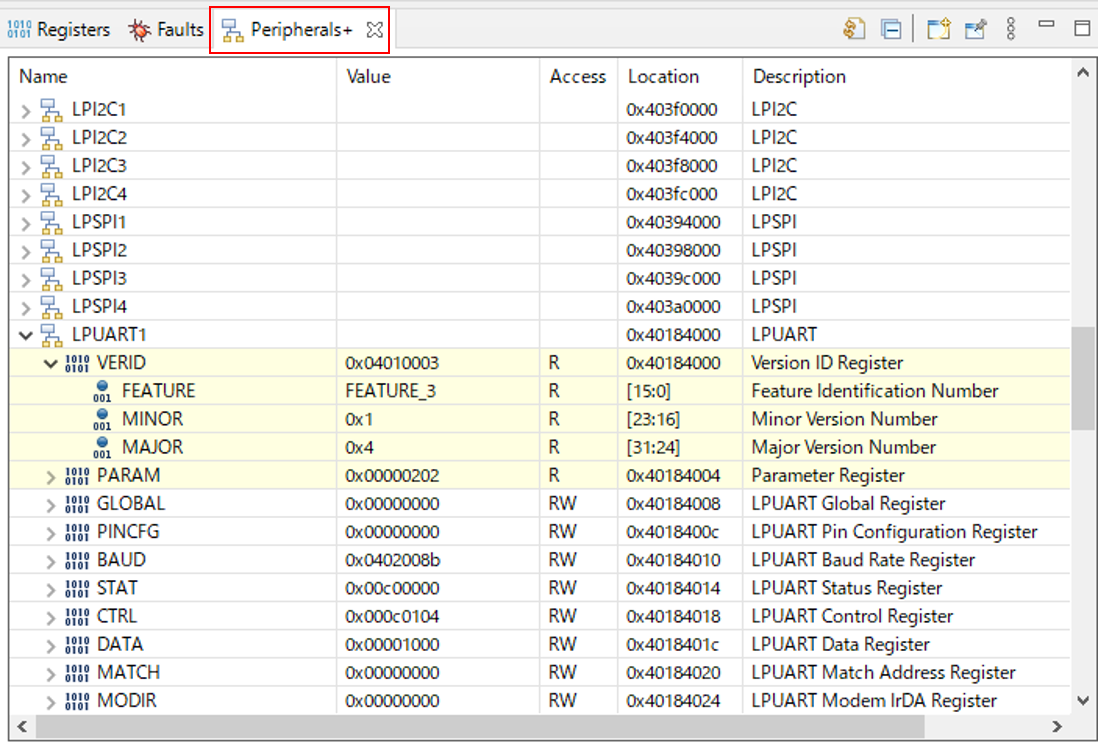Click the horizontal scrollbar left arrow
The width and height of the screenshot is (1098, 743).
tap(22, 726)
